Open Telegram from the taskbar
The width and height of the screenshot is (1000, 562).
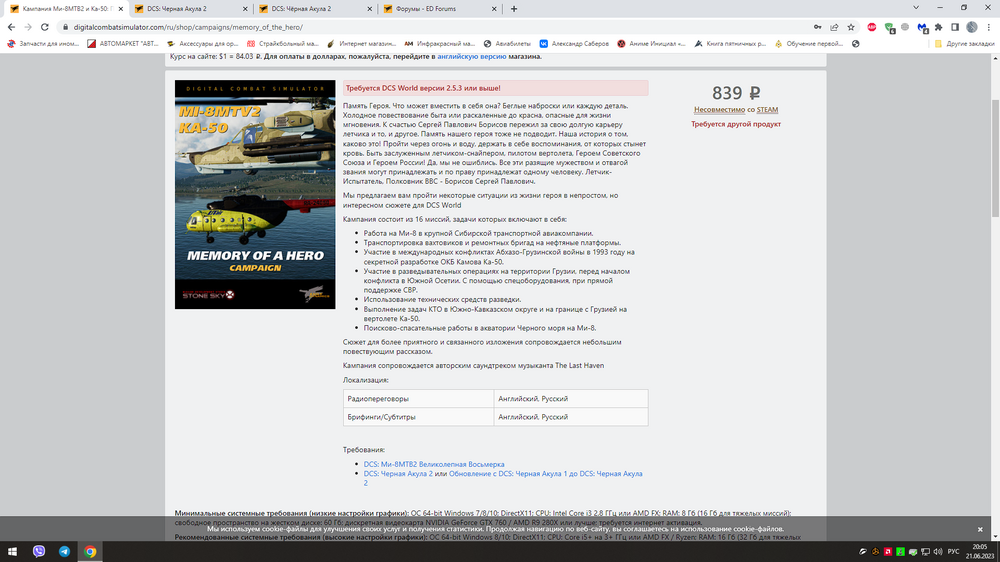point(64,551)
